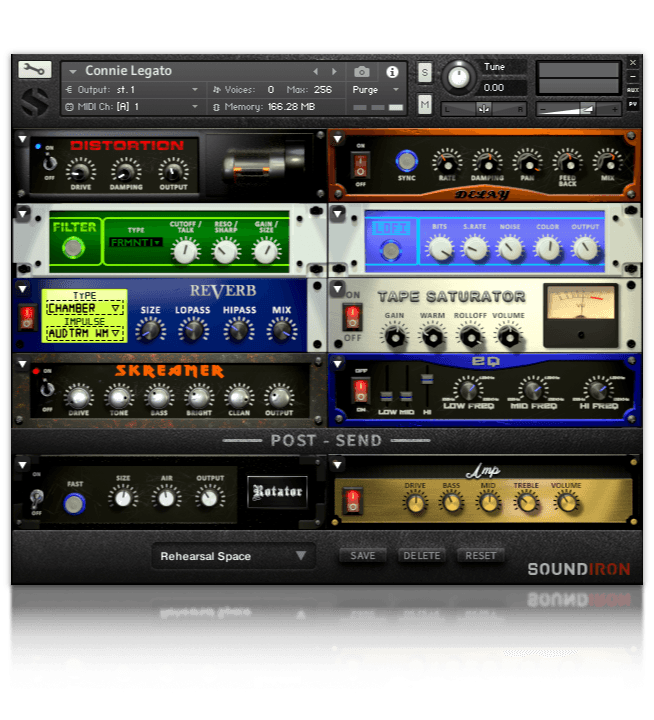Screen dimensions: 654x720
Task: Expand the Amp module menu arrow
Action: pyautogui.click(x=338, y=465)
